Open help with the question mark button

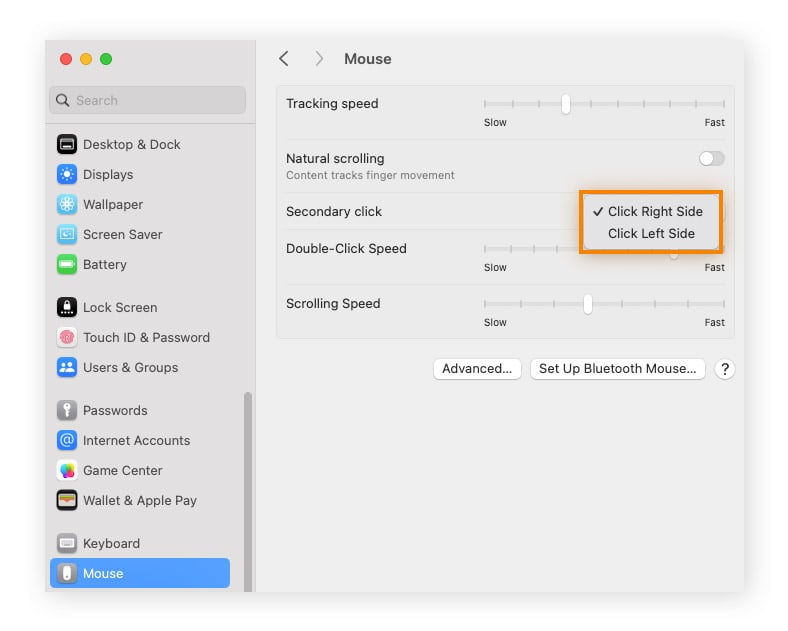tap(725, 369)
